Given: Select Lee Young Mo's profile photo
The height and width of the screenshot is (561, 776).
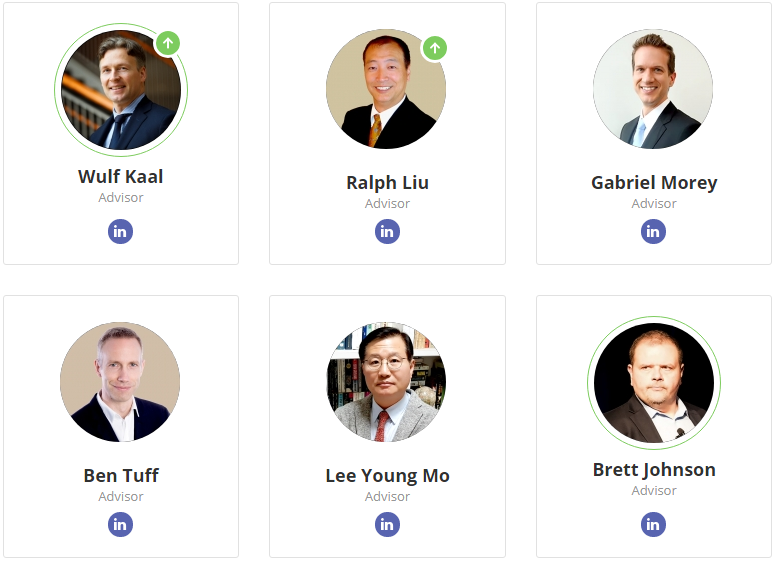Looking at the screenshot, I should [387, 382].
